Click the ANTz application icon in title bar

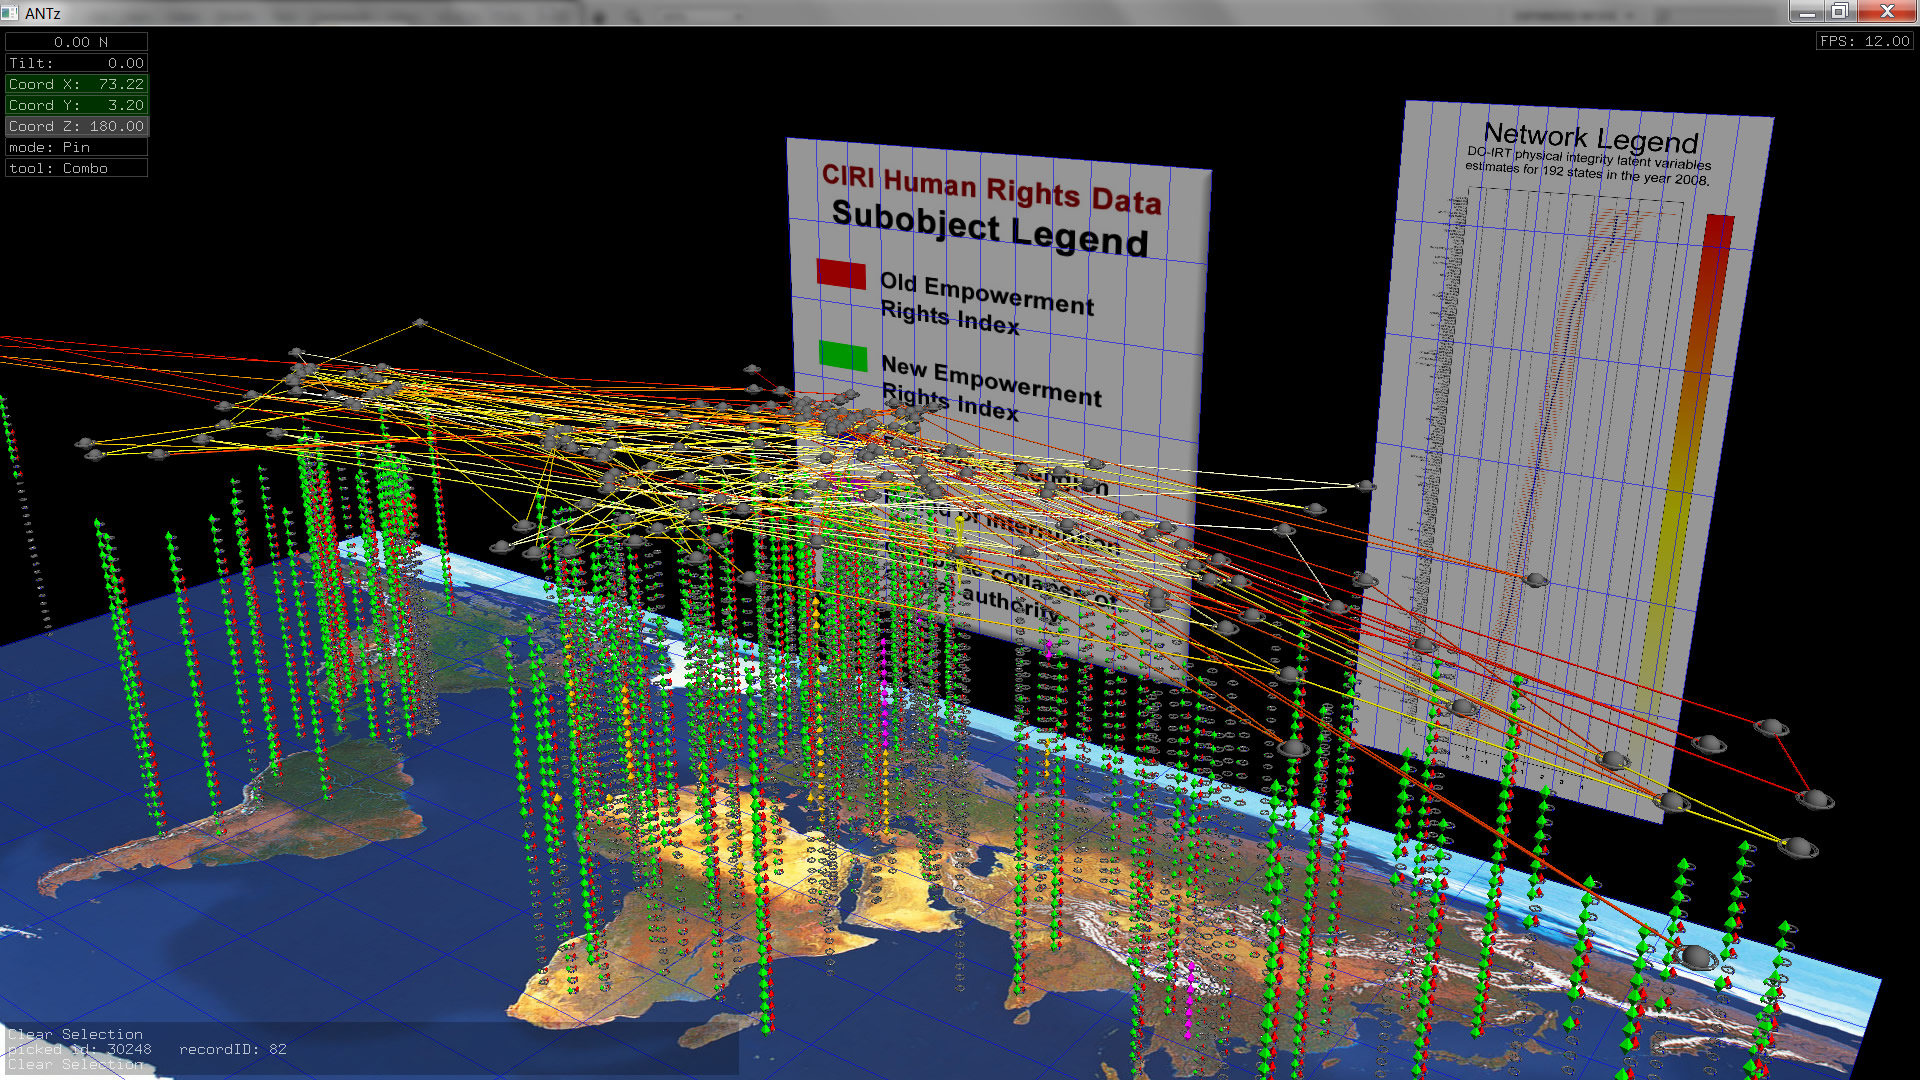(x=10, y=13)
